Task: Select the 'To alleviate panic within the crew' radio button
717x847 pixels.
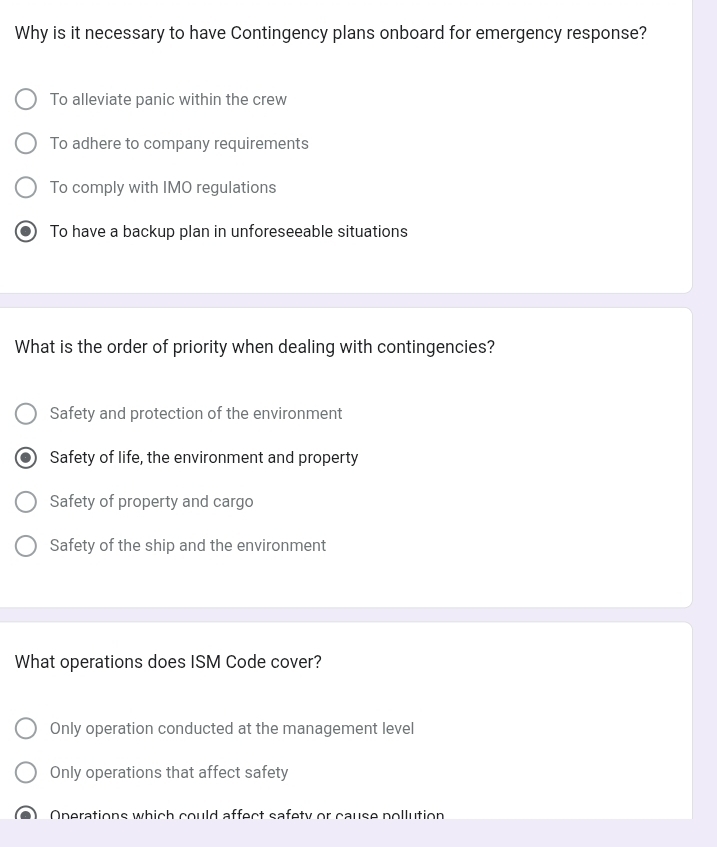Action: point(26,99)
